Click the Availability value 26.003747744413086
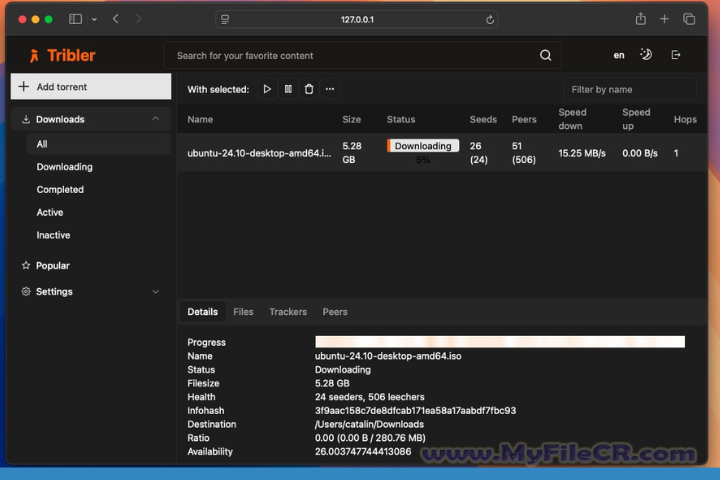 [363, 451]
